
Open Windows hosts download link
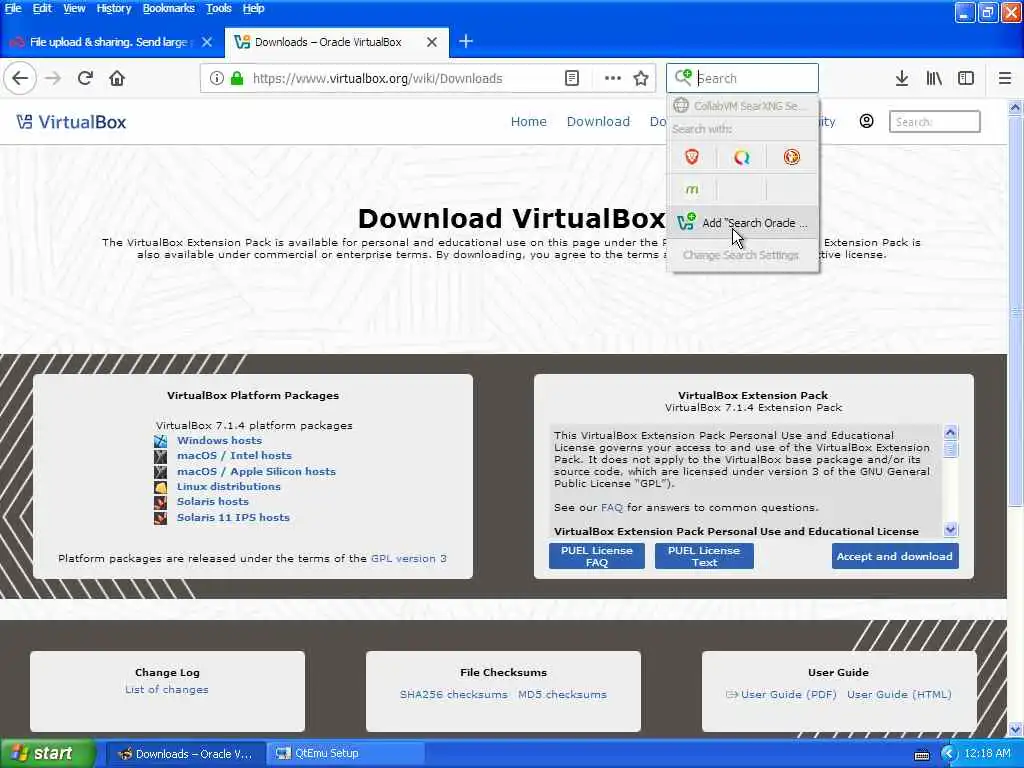click(219, 441)
